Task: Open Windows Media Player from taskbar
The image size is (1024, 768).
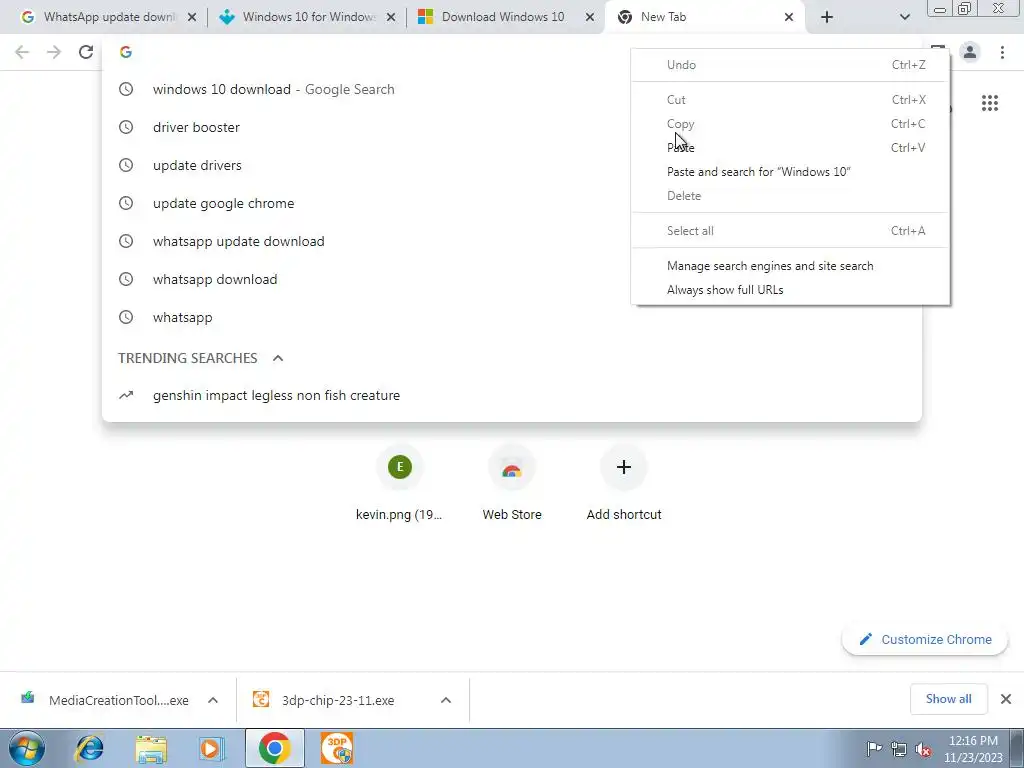Action: [x=212, y=748]
